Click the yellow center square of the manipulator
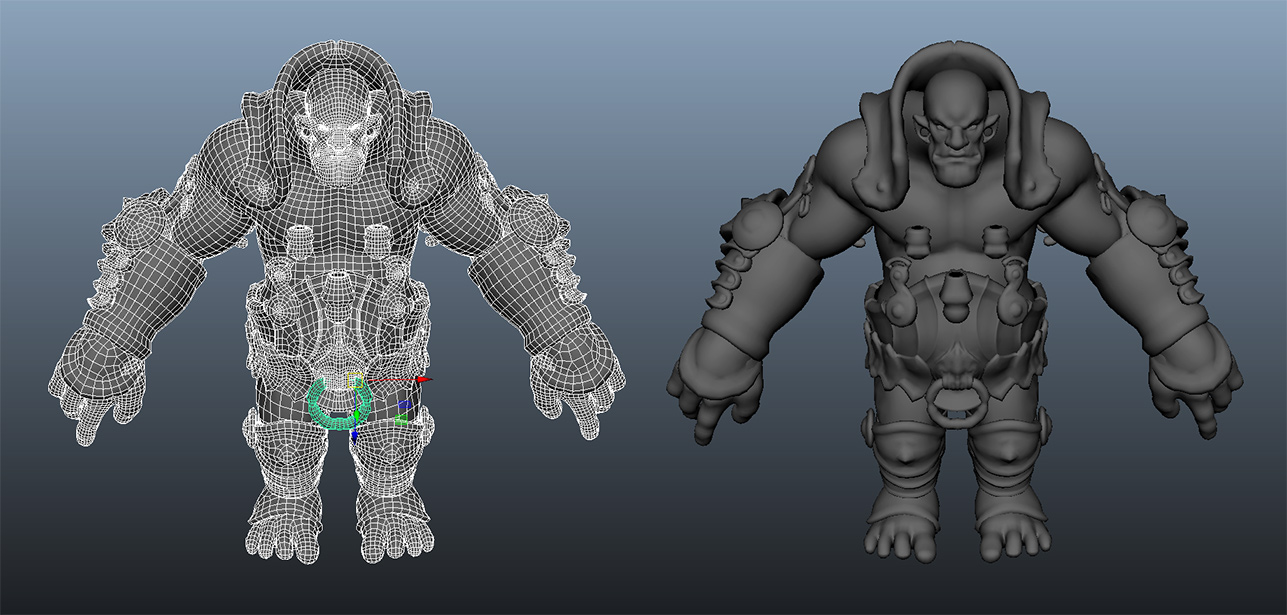This screenshot has width=1287, height=615. click(x=354, y=379)
